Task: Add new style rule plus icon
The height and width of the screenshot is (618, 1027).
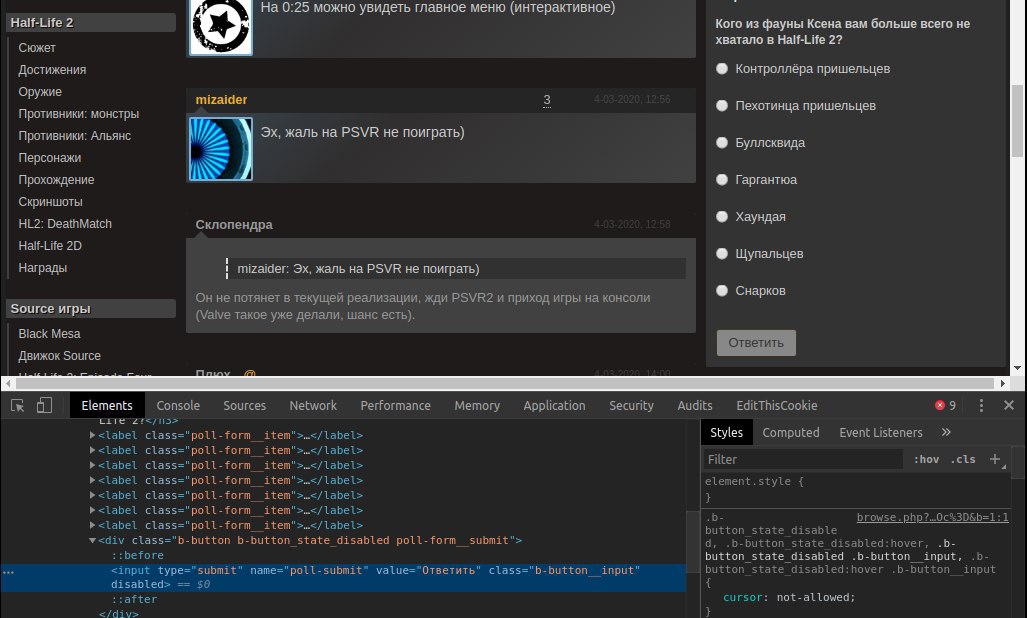Action: tap(995, 460)
